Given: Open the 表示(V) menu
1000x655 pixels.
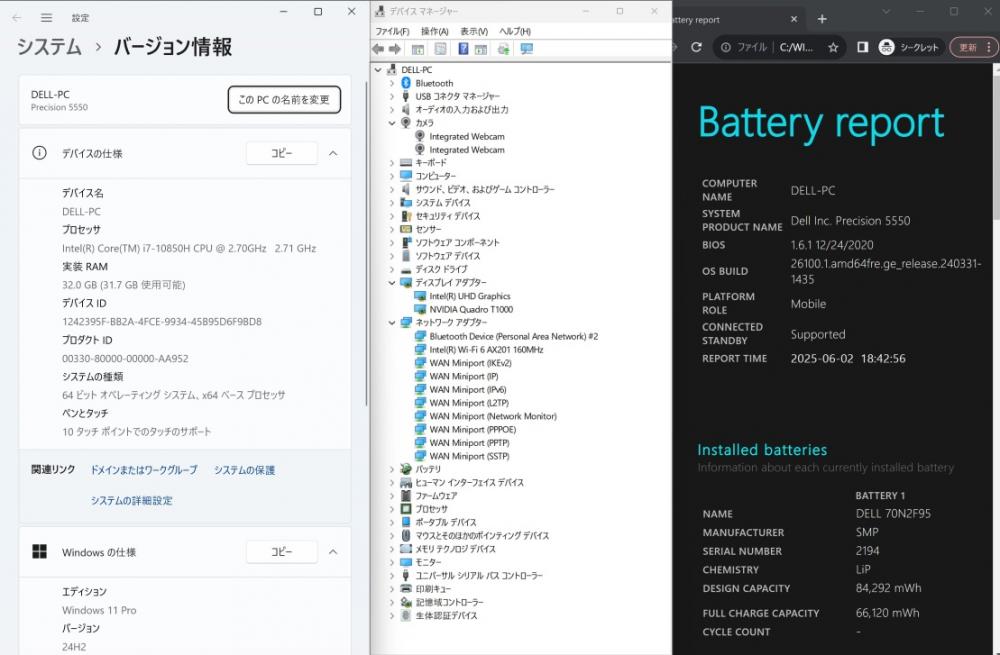Looking at the screenshot, I should click(474, 31).
